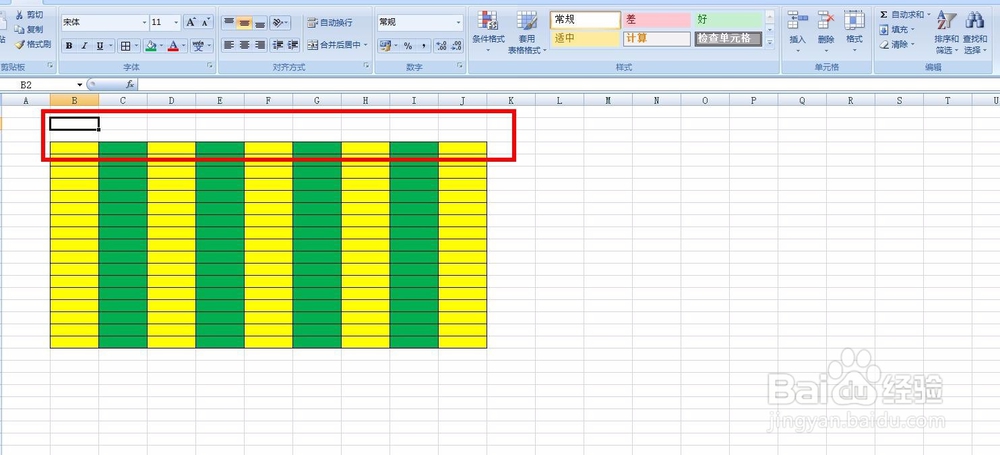Image resolution: width=1000 pixels, height=455 pixels.
Task: Click Find and Select (查找和选择)
Action: 974,32
